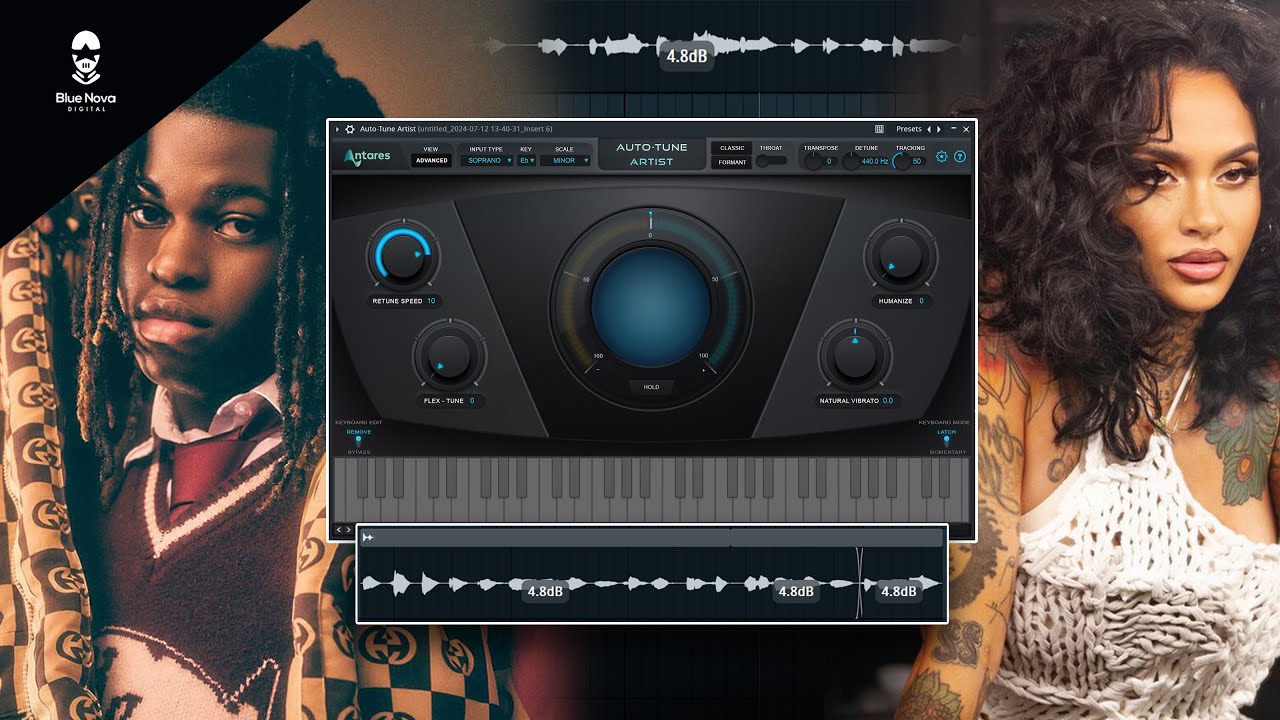Open the Presets menu
The height and width of the screenshot is (720, 1280).
point(909,129)
